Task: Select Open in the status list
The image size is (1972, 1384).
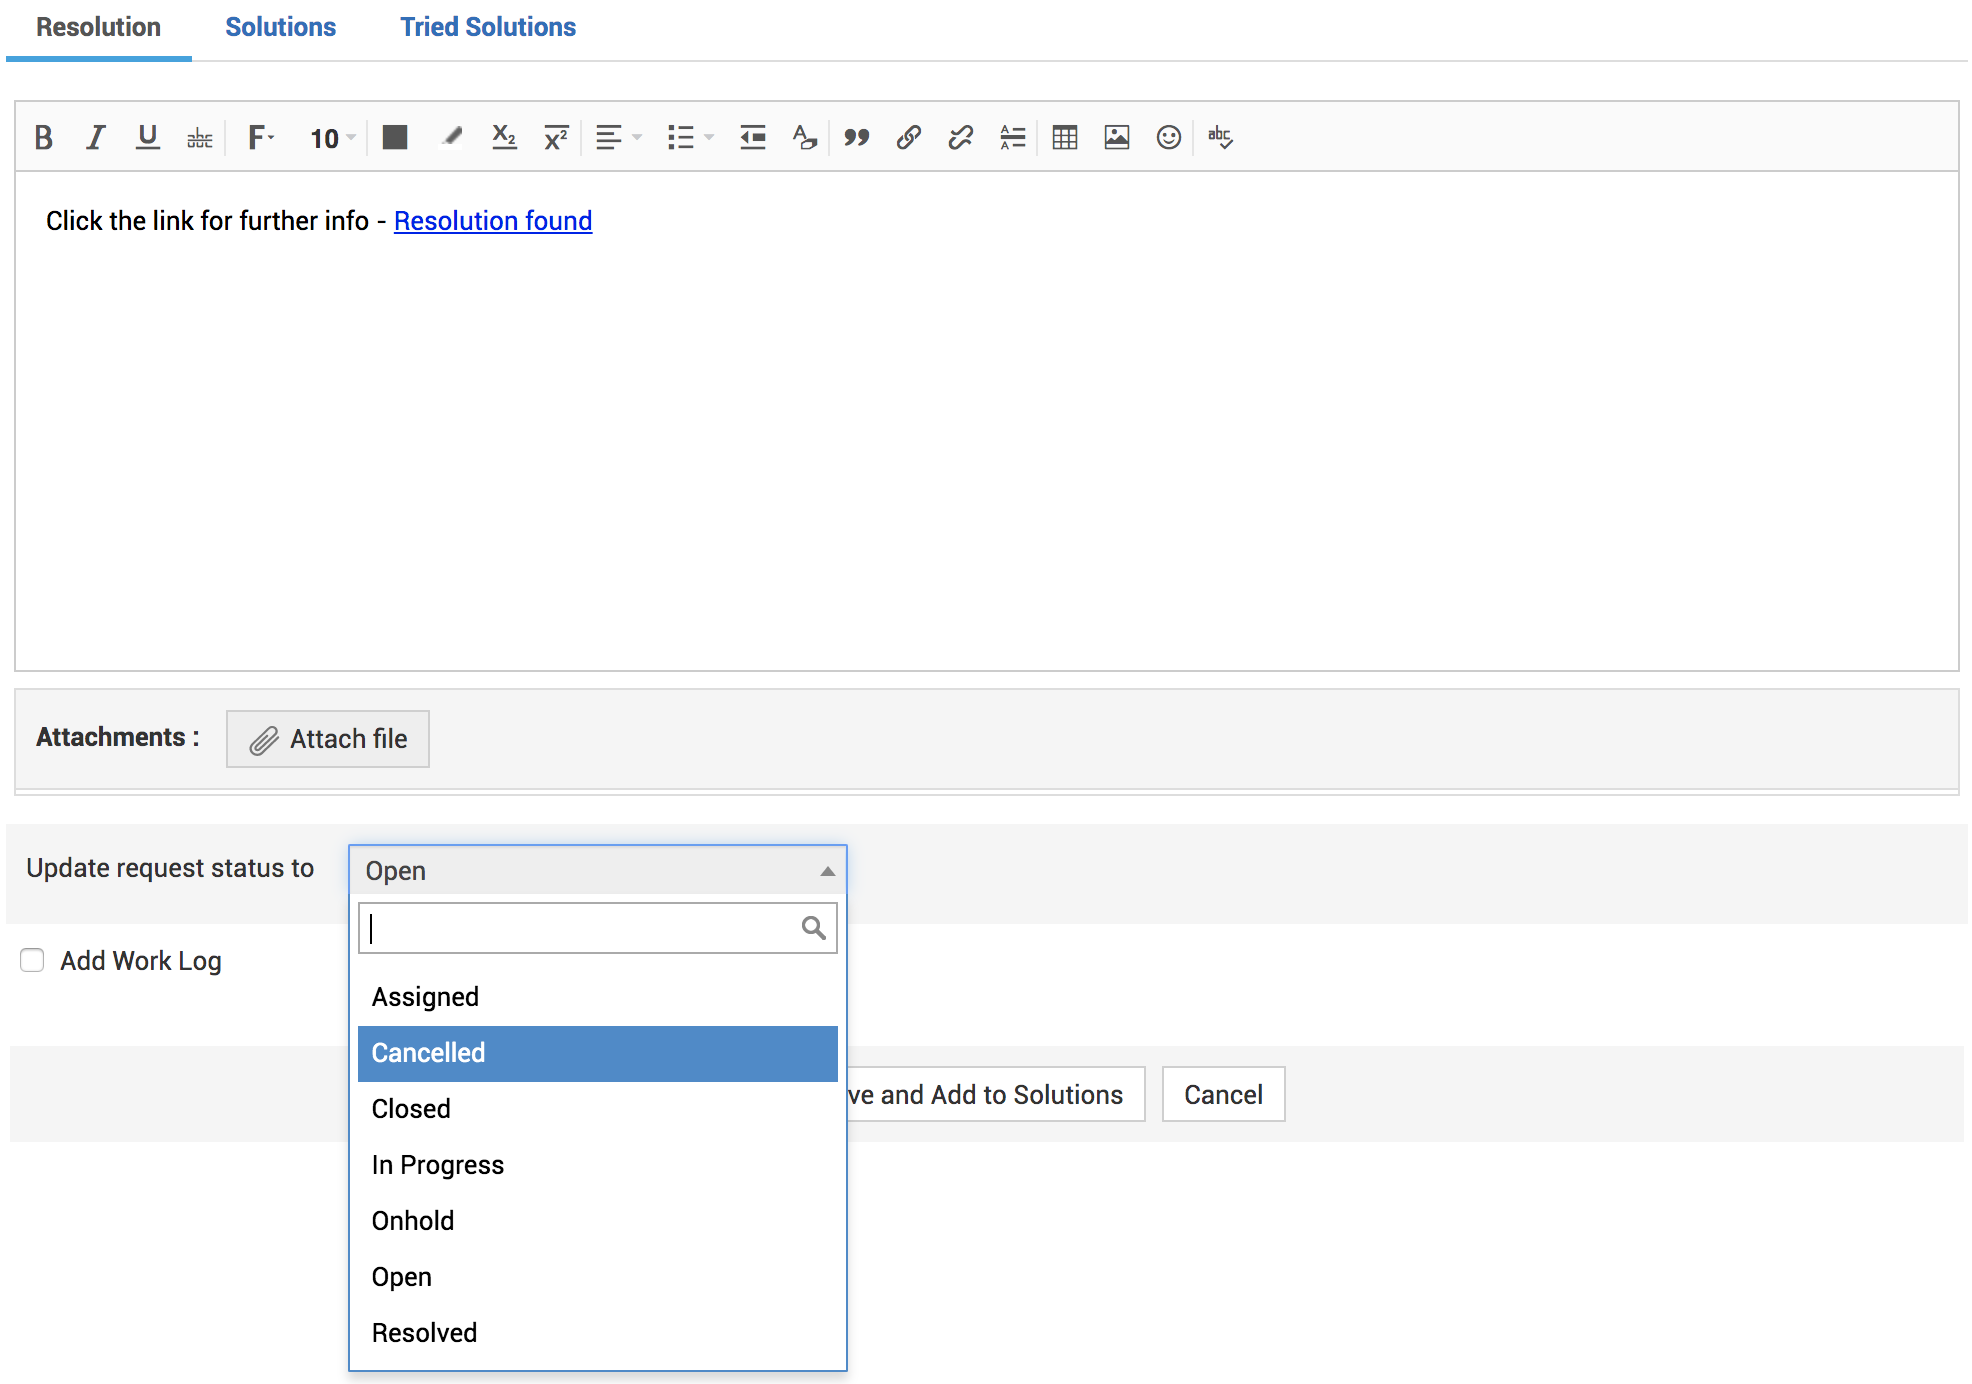Action: [598, 1277]
